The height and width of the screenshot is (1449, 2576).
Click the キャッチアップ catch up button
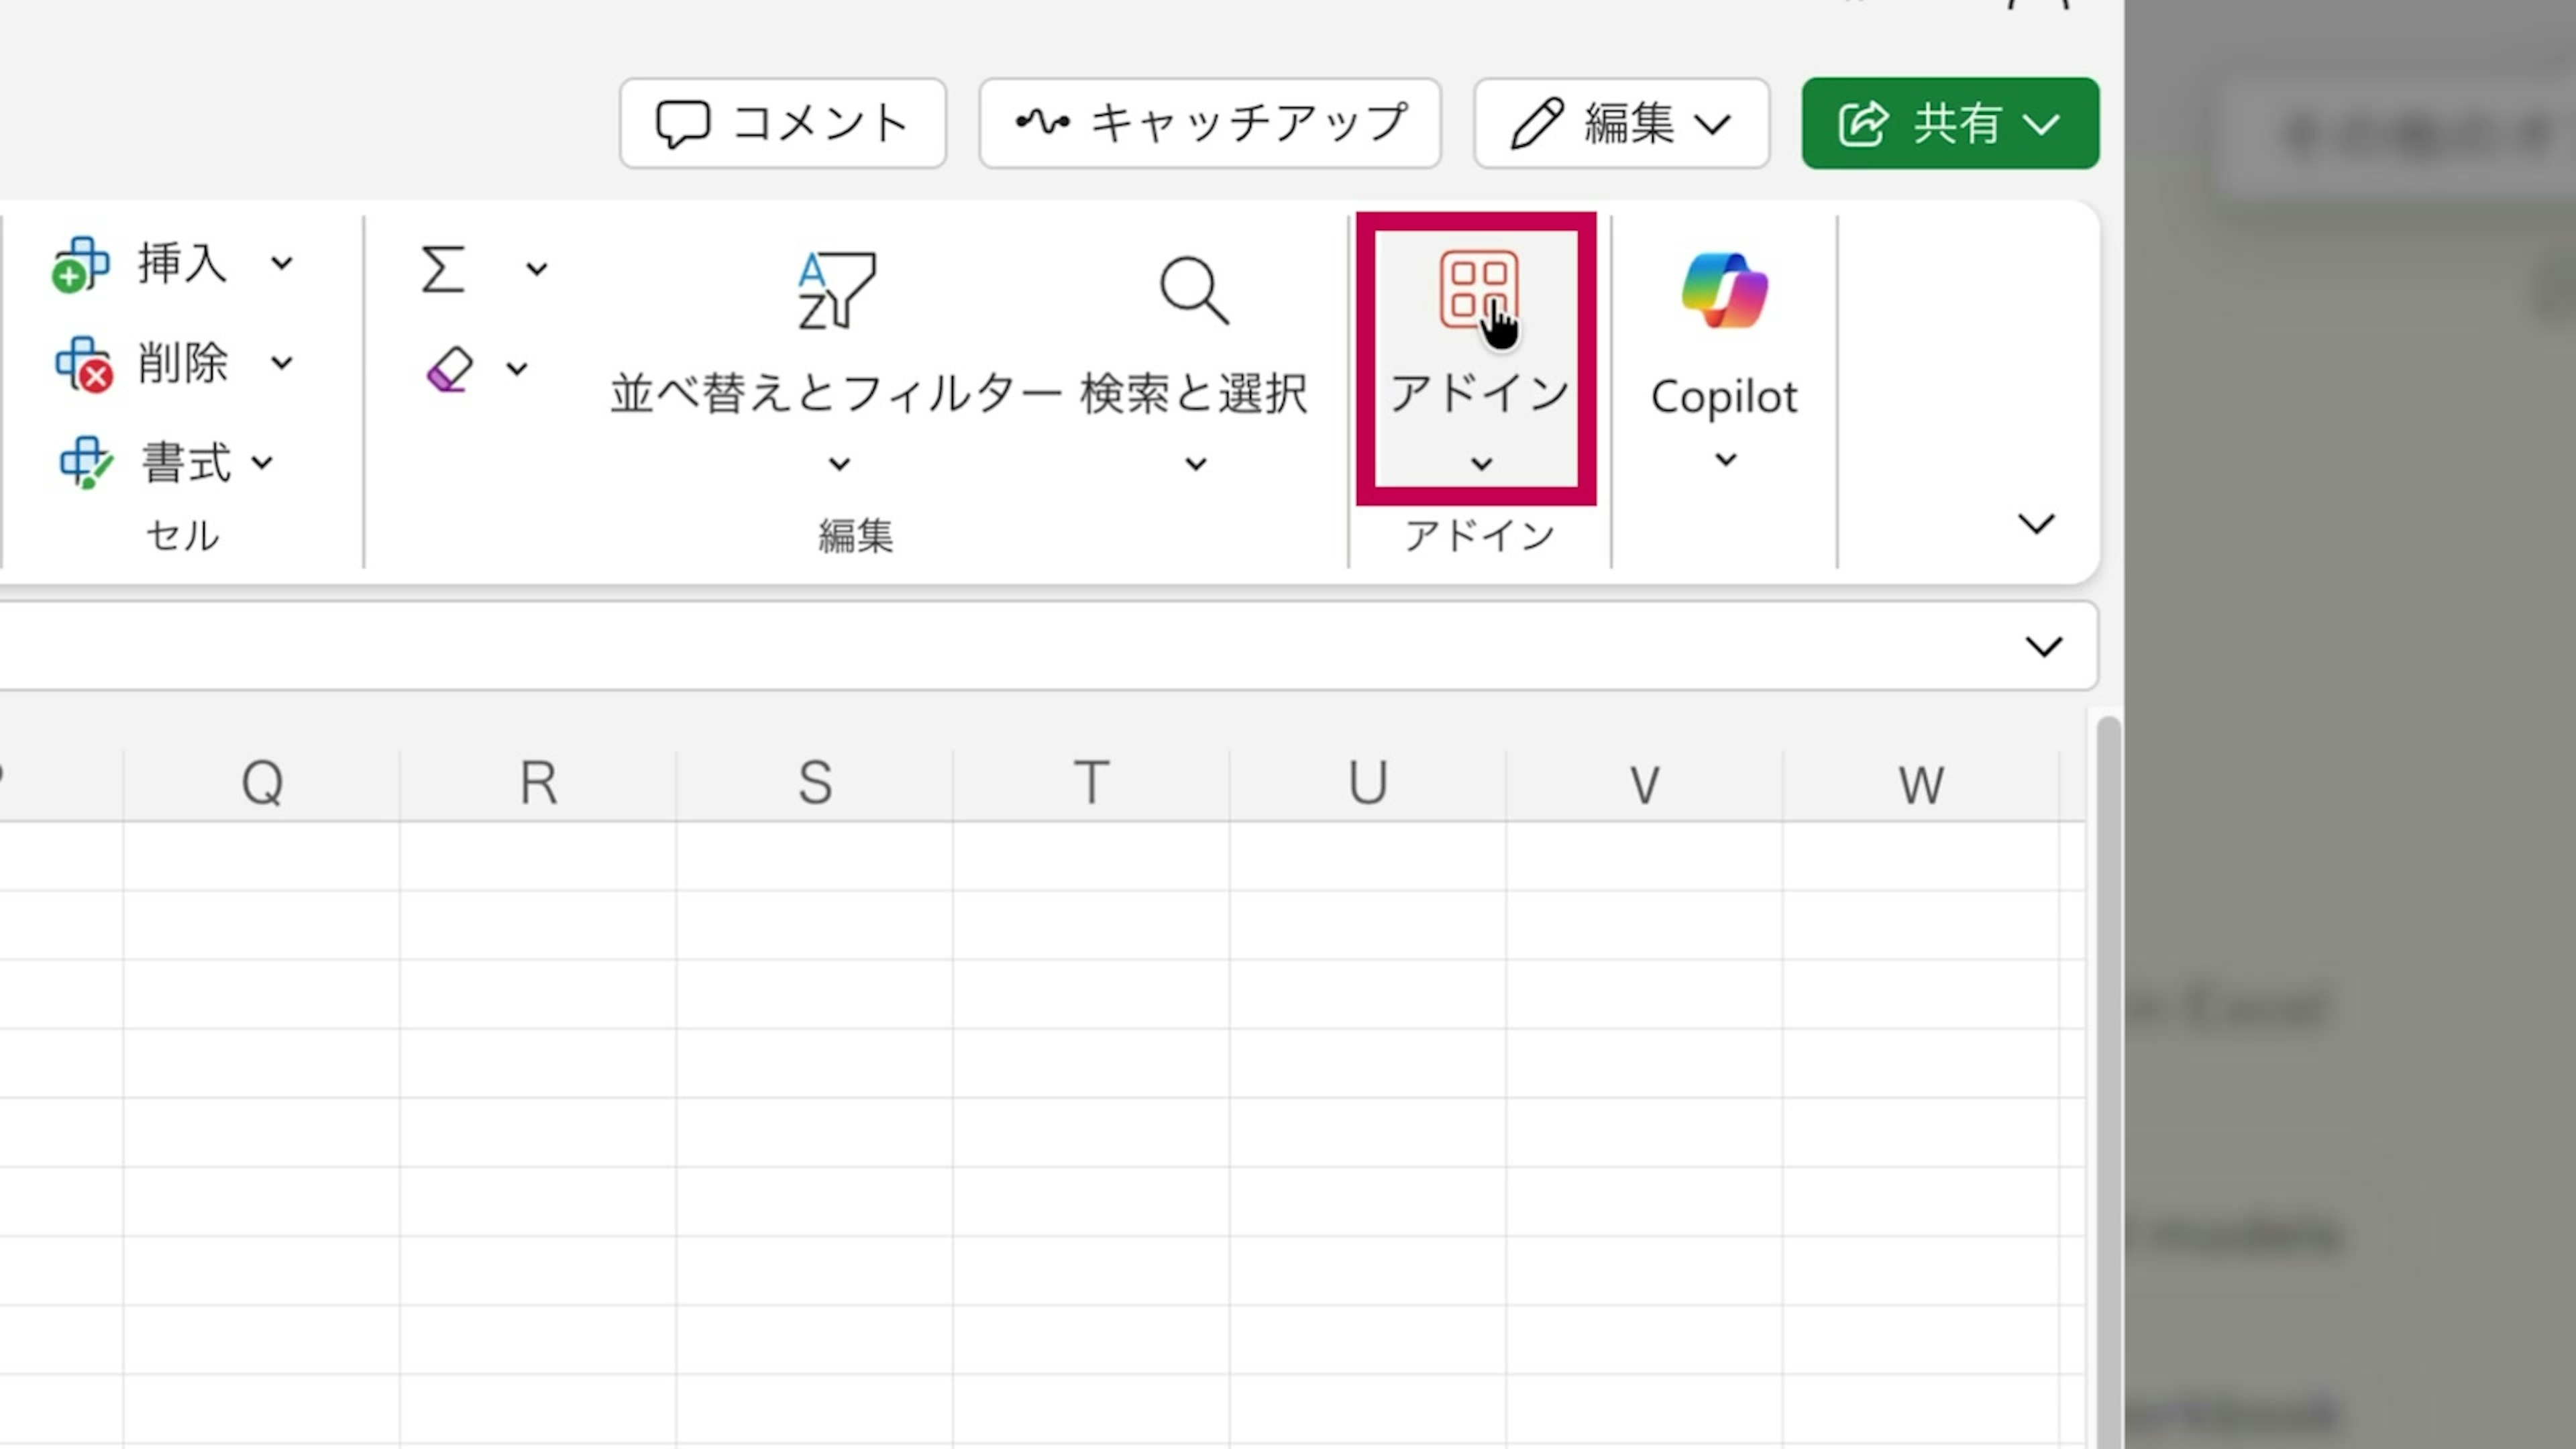(x=1209, y=123)
